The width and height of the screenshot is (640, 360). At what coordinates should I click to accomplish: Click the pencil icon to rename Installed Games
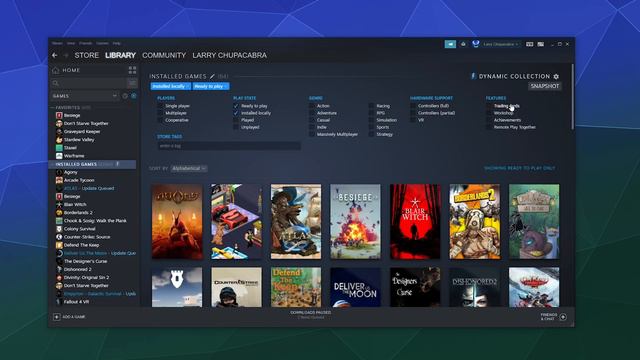click(x=212, y=76)
